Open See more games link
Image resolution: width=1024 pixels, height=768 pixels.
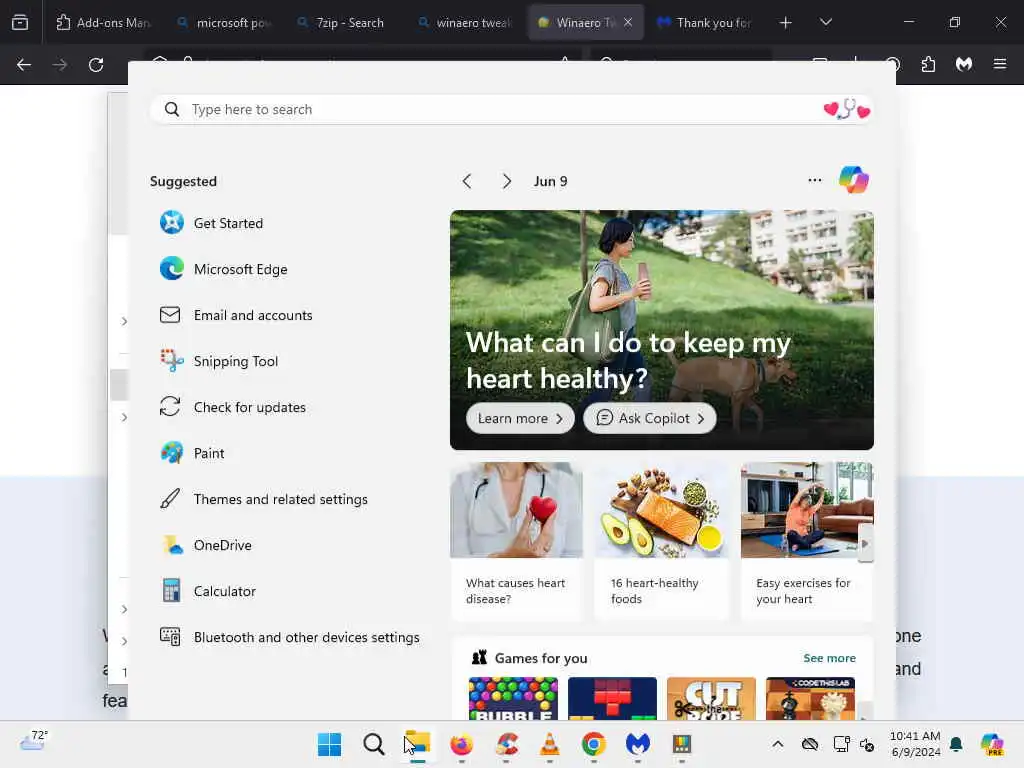click(829, 658)
